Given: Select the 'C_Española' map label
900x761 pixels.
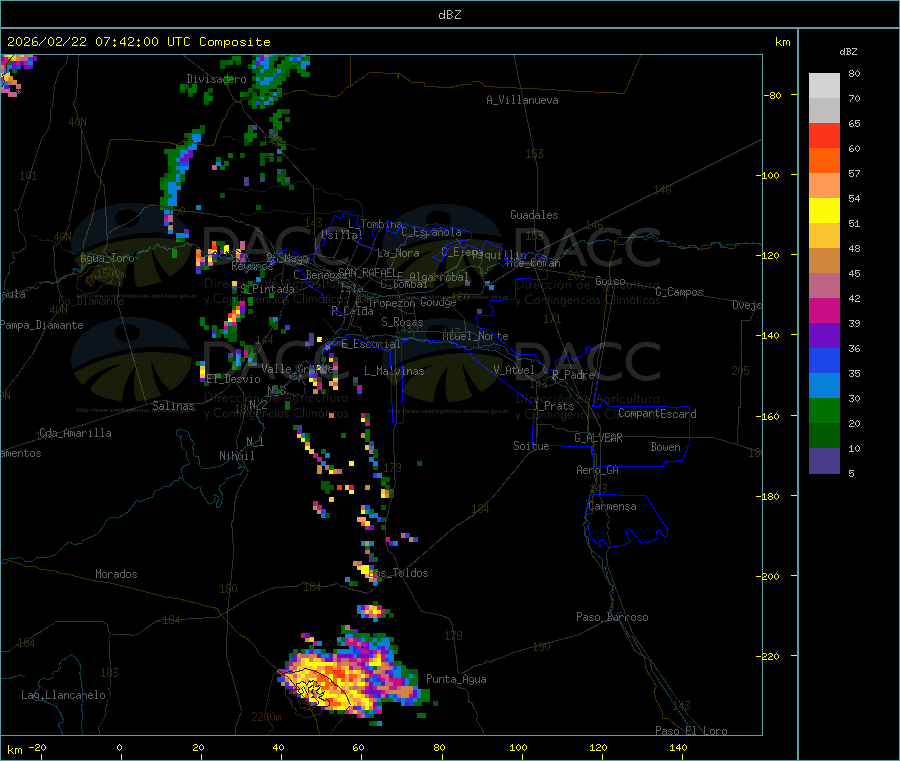Looking at the screenshot, I should click(x=431, y=232).
